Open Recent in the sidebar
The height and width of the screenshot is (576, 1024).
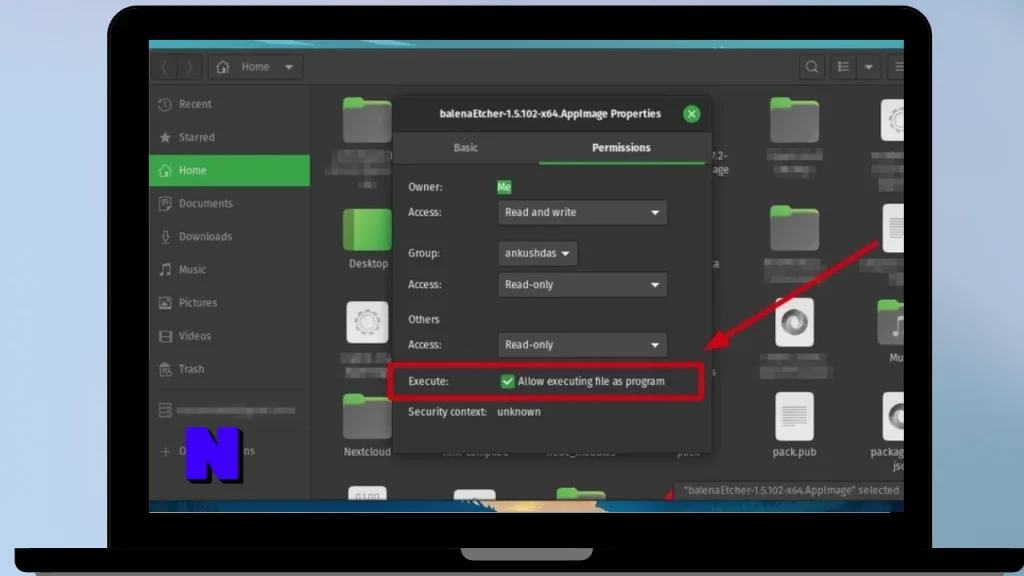tap(229, 104)
